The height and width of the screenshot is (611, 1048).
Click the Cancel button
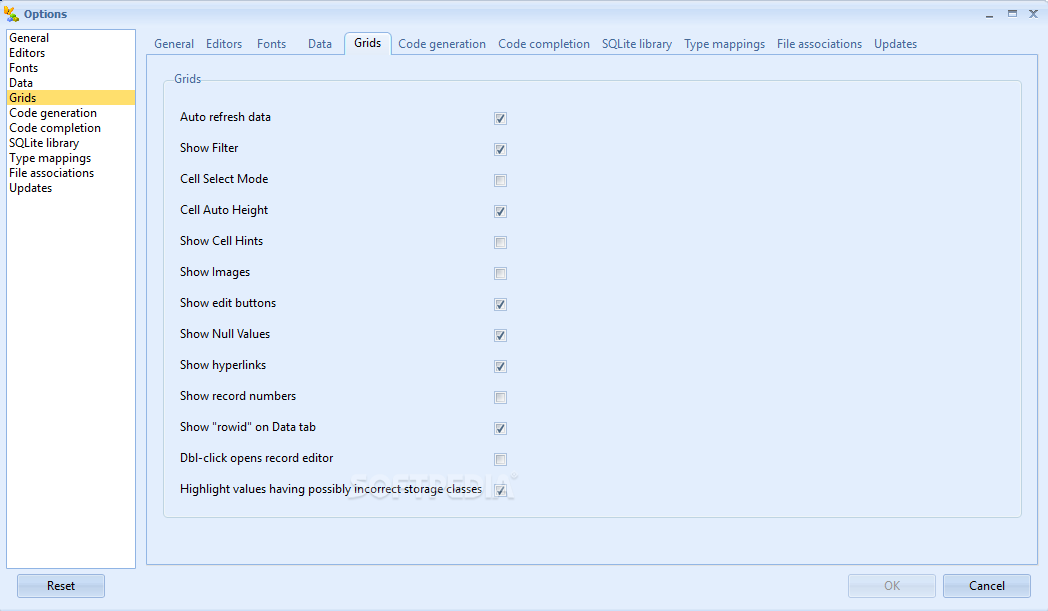(987, 586)
